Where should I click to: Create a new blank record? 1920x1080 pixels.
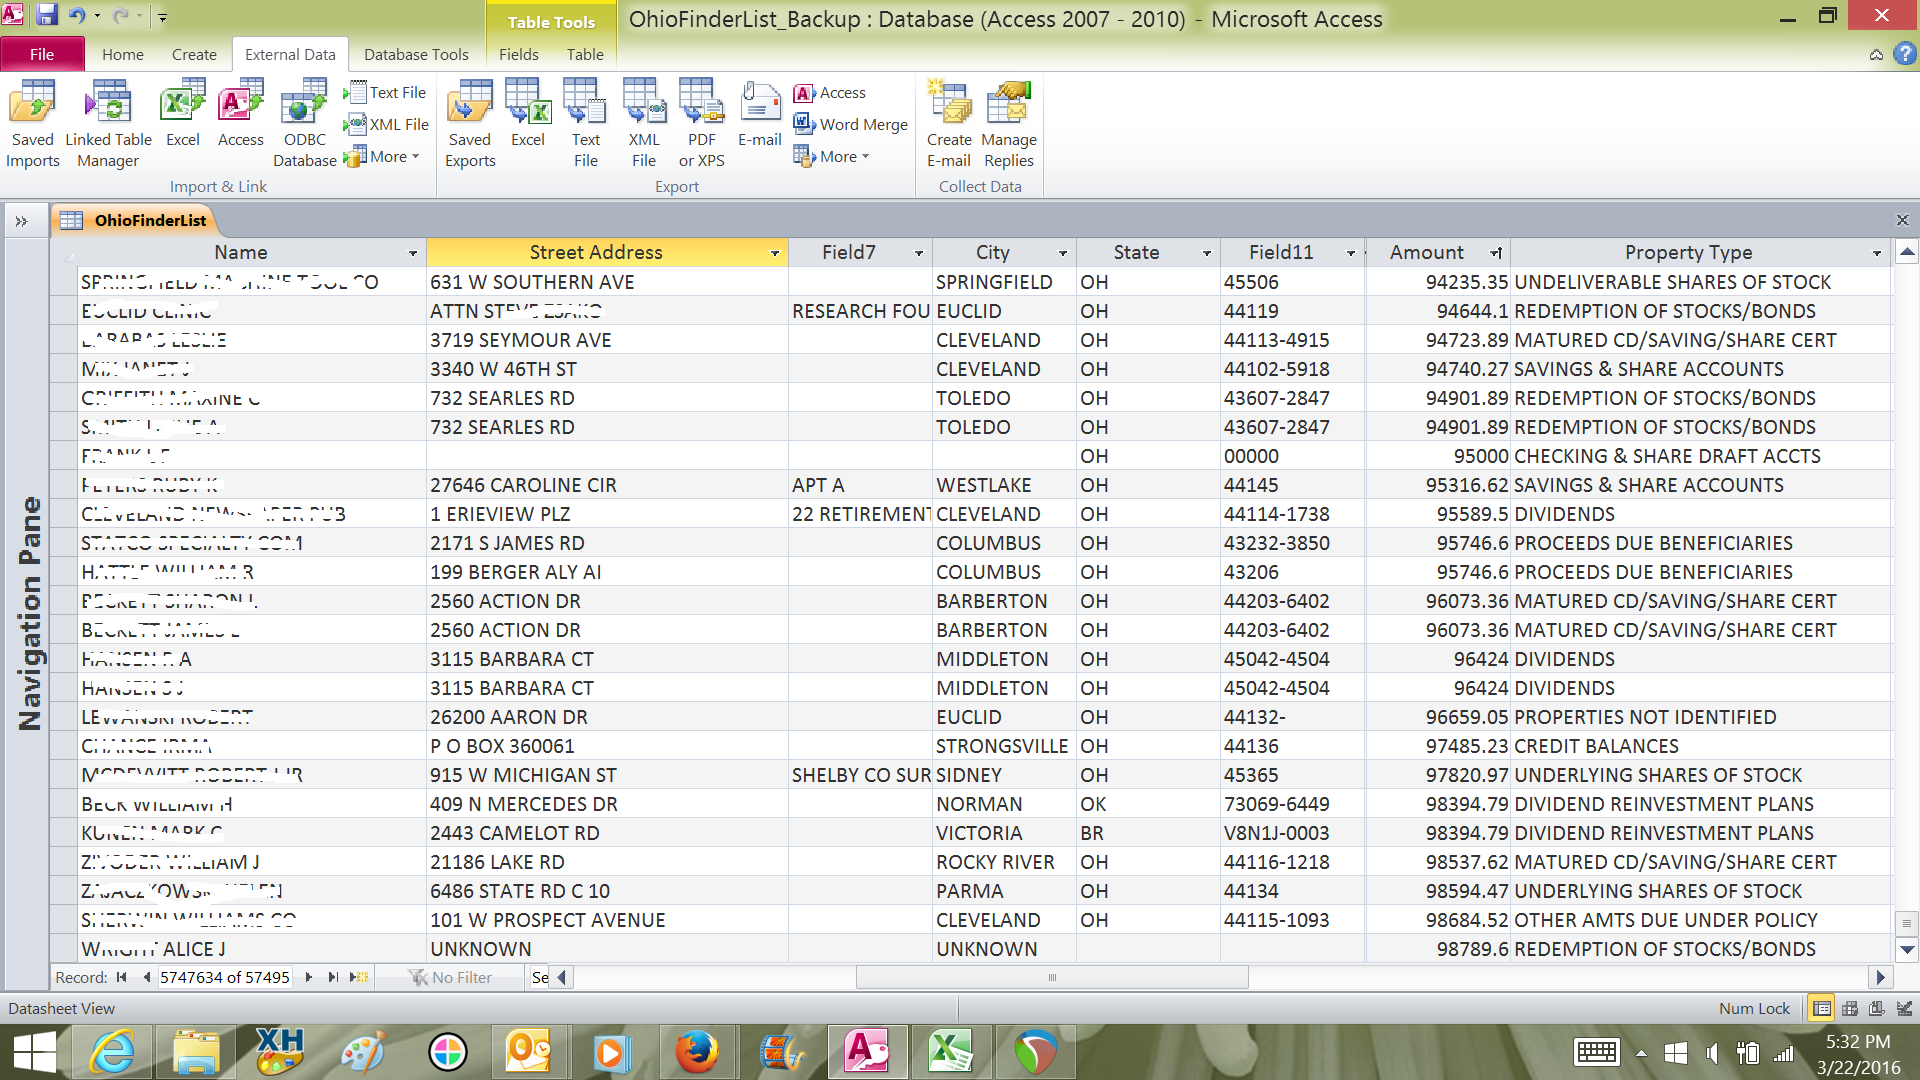359,977
